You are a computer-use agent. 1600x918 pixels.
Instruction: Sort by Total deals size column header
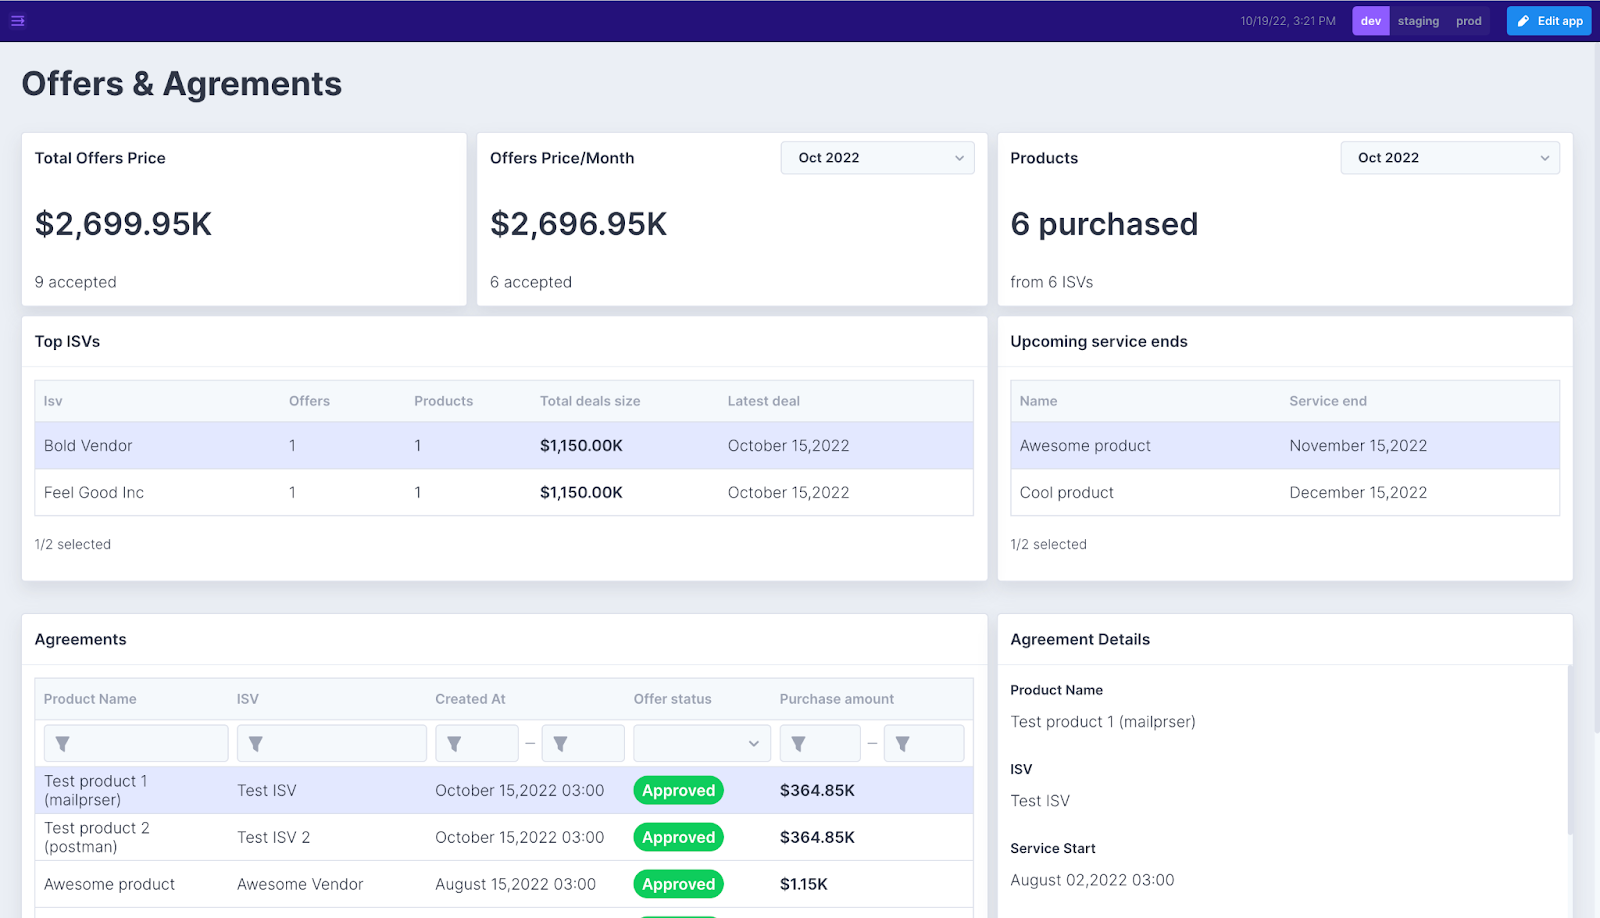pos(590,401)
